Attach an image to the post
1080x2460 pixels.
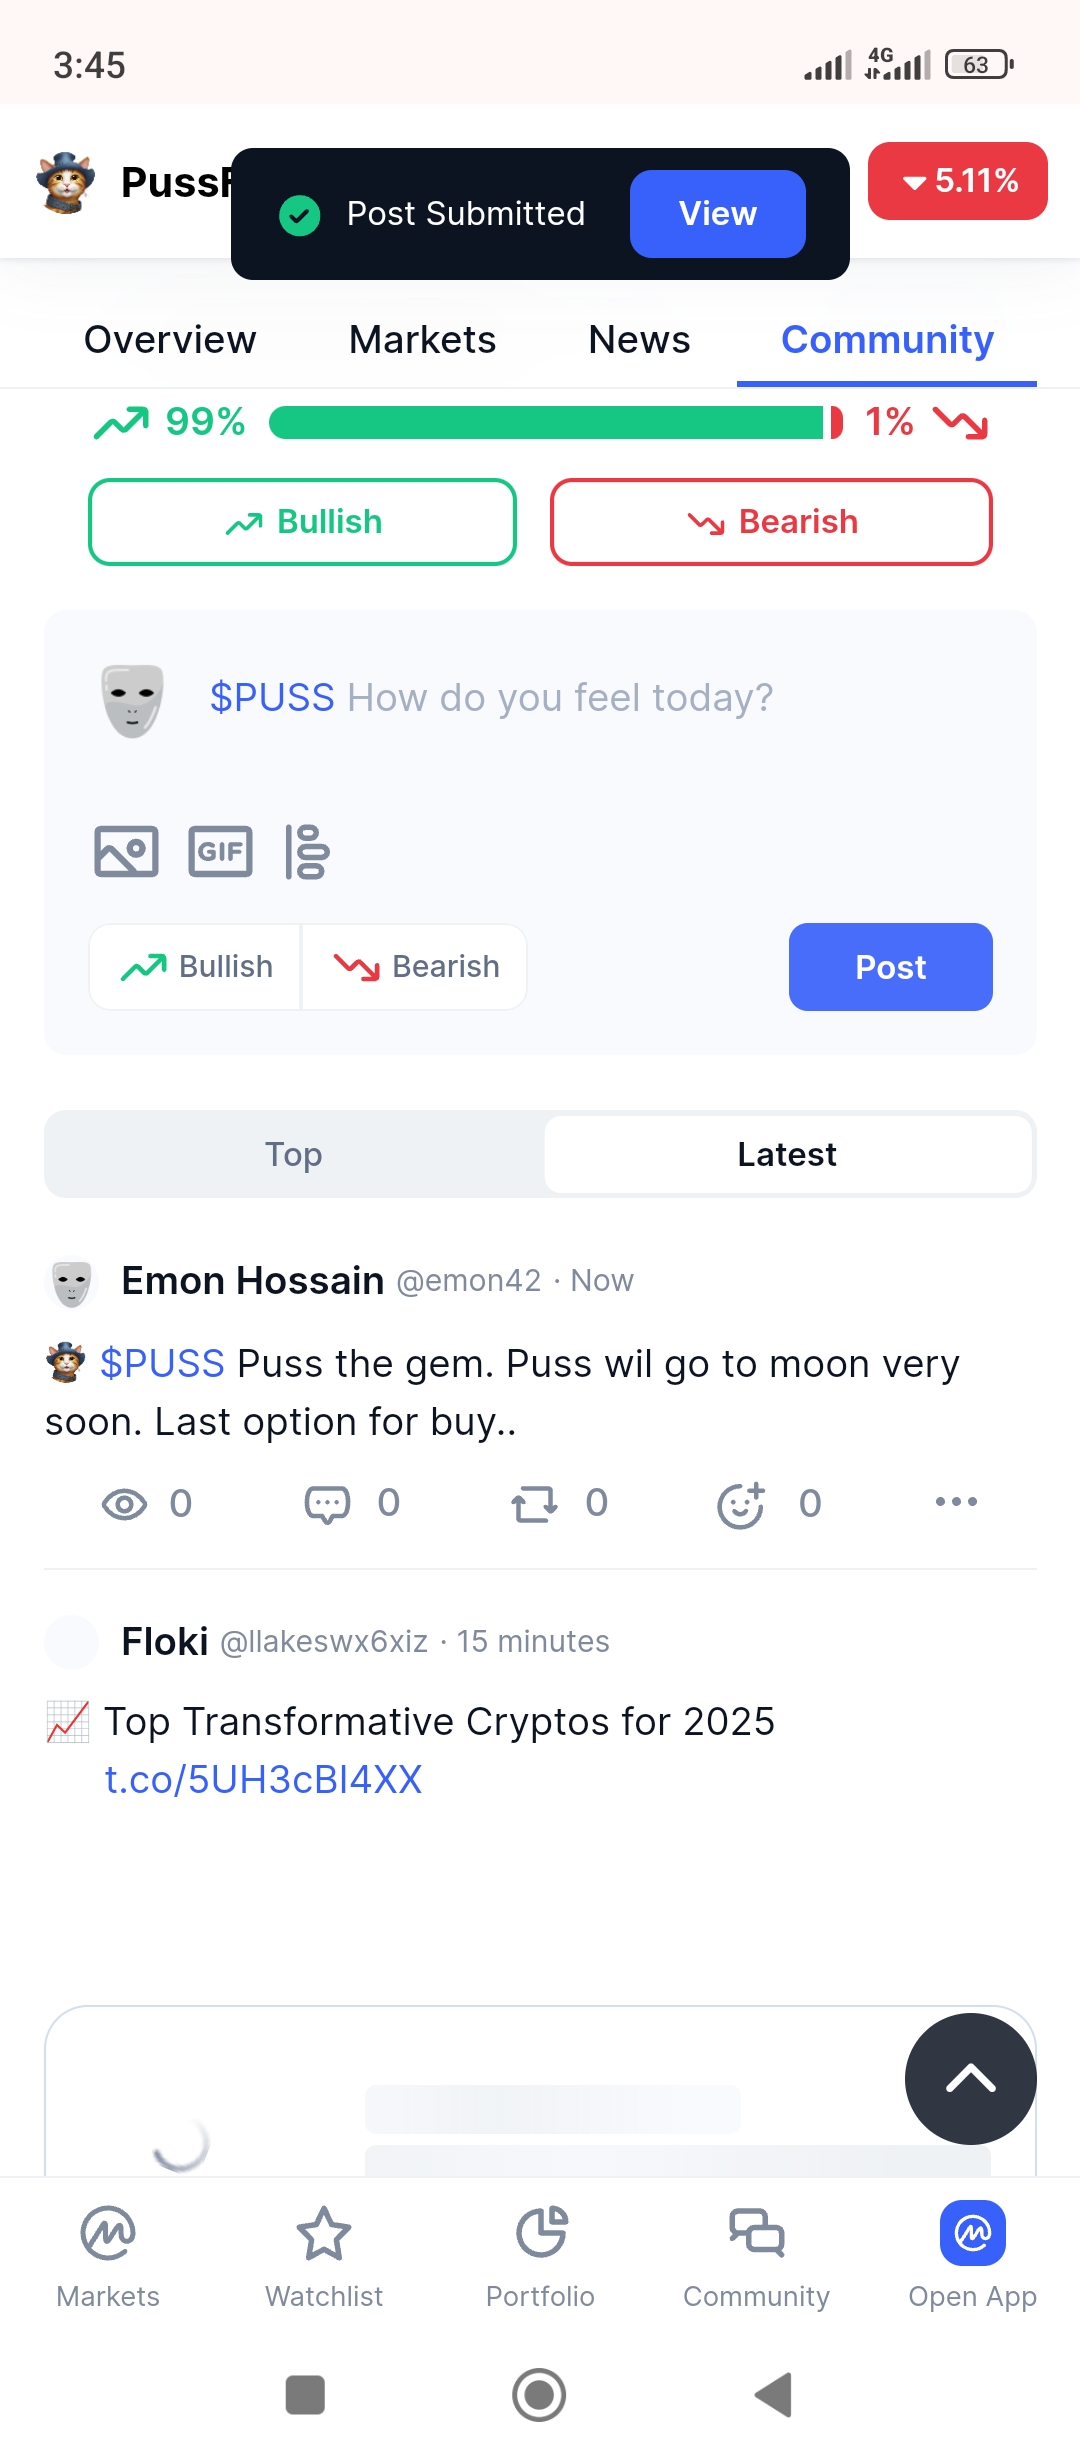click(126, 852)
